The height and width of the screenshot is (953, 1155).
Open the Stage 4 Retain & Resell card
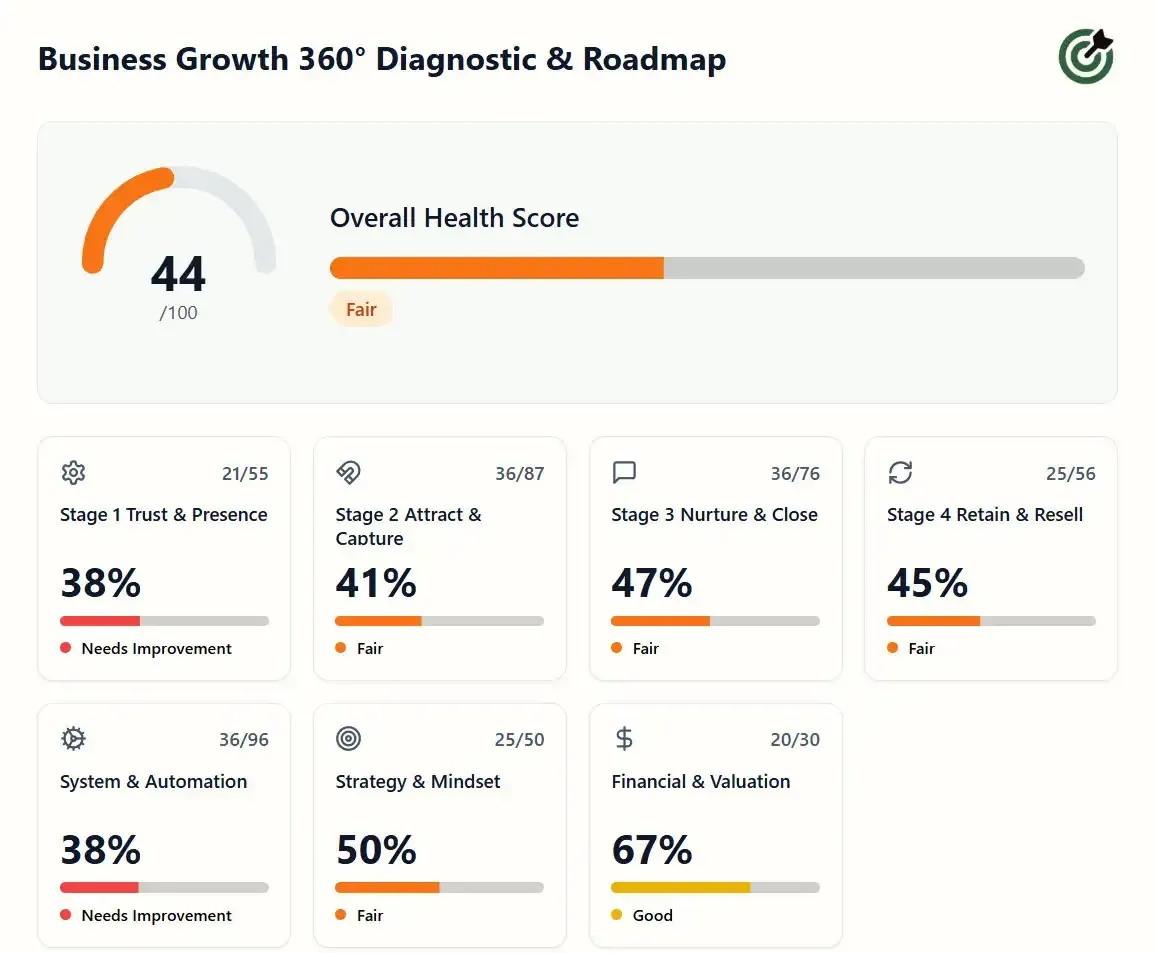[x=990, y=558]
